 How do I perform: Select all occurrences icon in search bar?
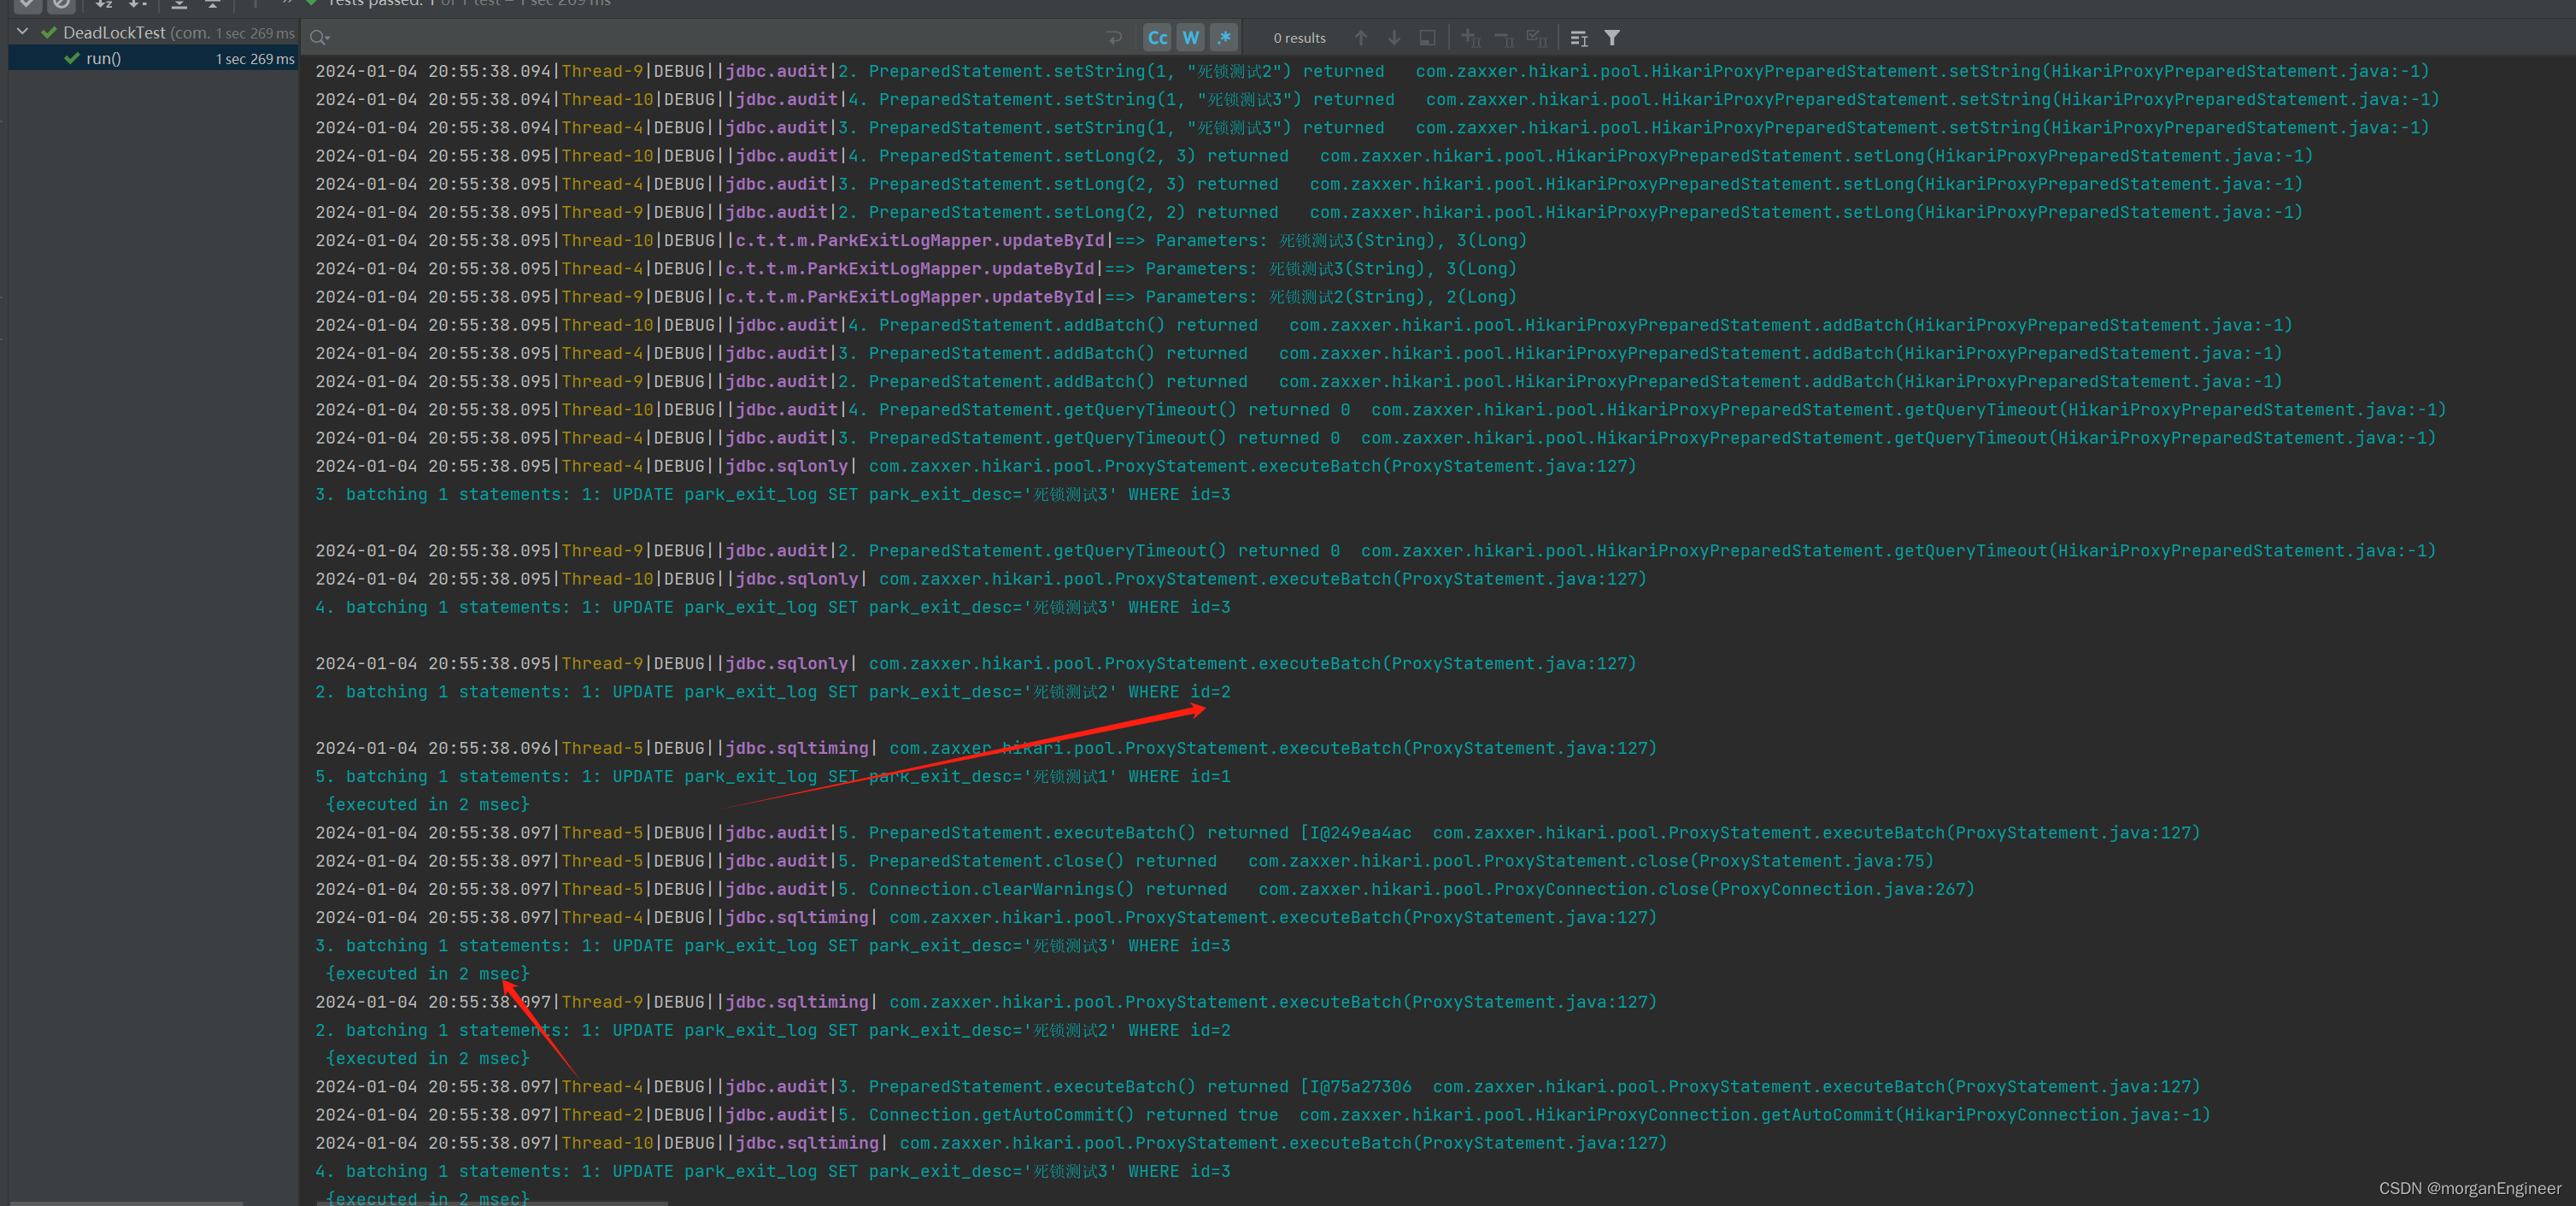pos(1537,38)
